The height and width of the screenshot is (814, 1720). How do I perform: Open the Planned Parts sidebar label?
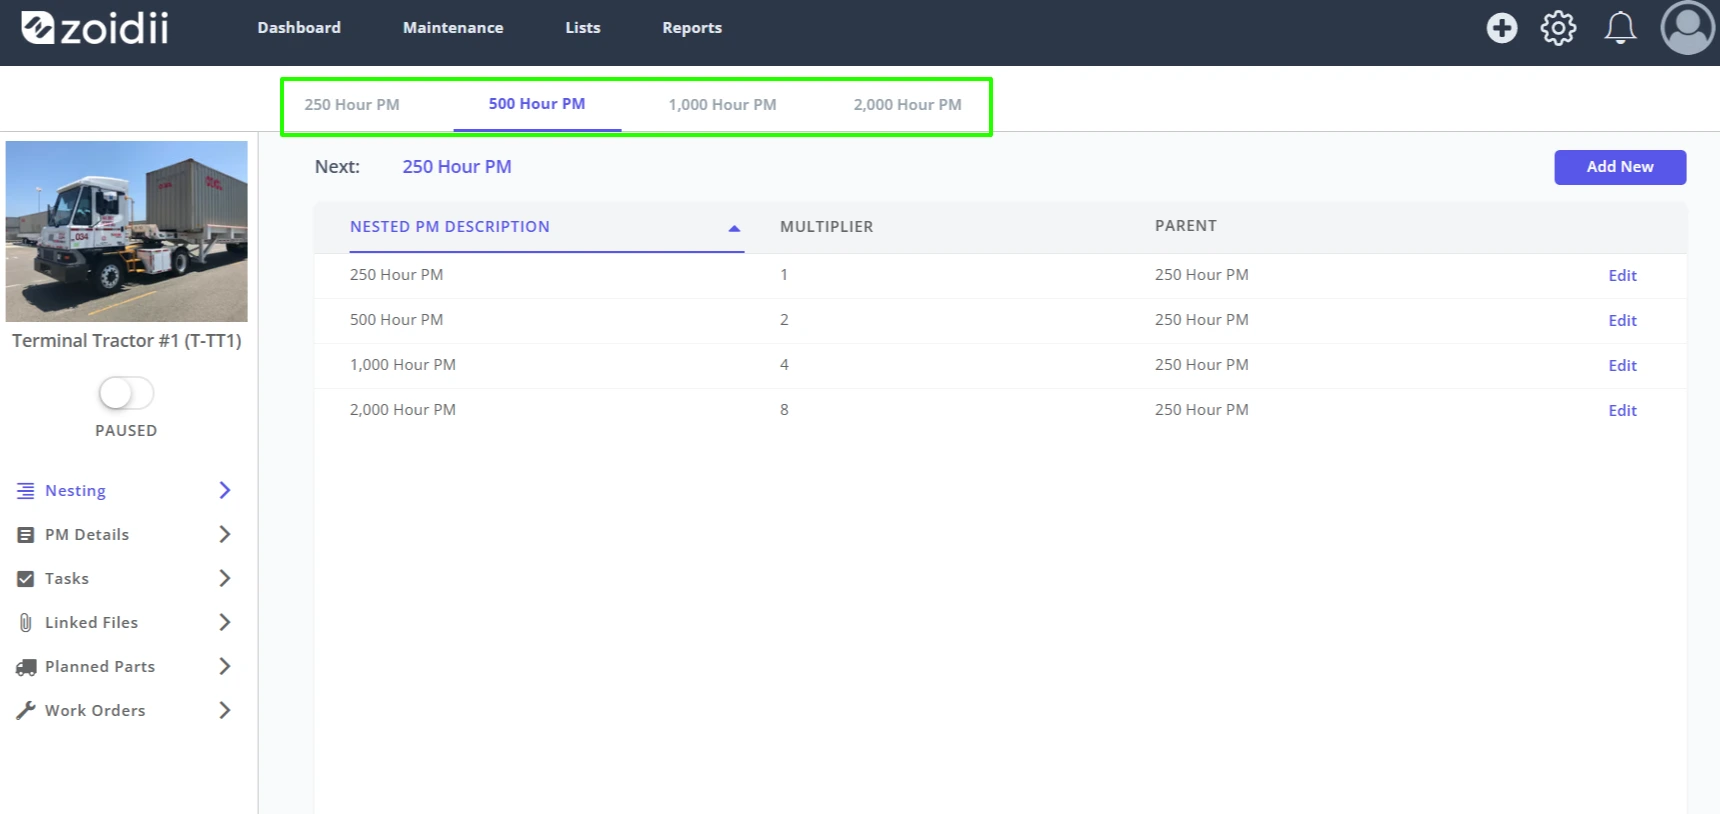[x=100, y=667]
